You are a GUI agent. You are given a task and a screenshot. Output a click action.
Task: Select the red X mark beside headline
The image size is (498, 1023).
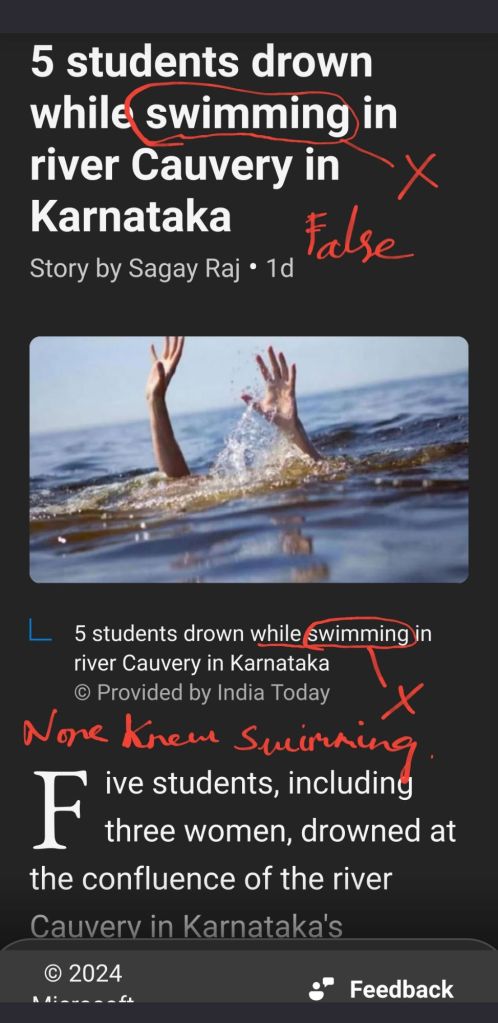coord(417,176)
